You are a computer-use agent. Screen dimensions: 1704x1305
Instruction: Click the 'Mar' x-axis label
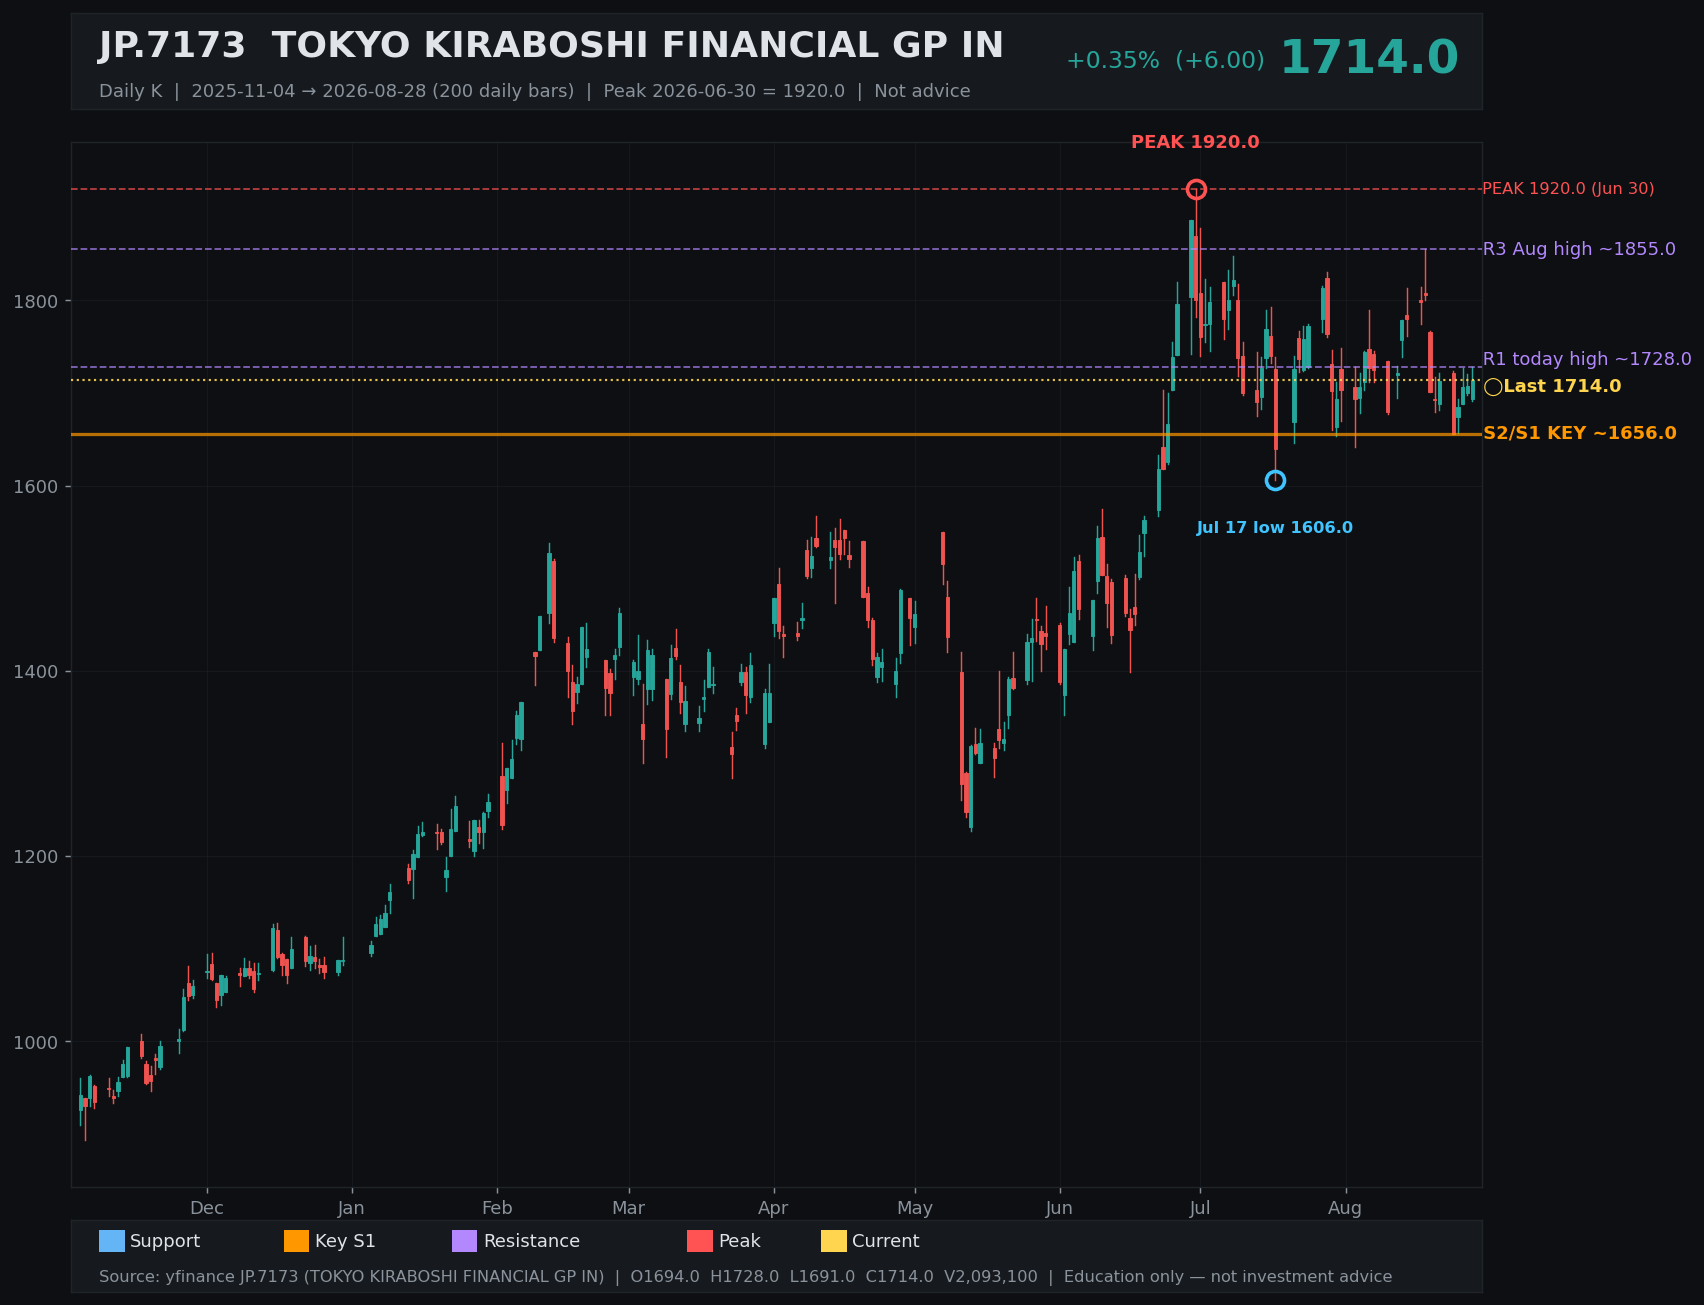629,1208
